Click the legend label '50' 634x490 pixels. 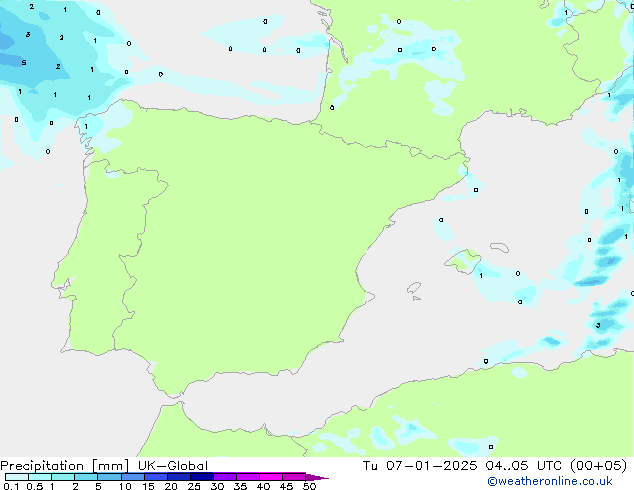[x=310, y=486]
